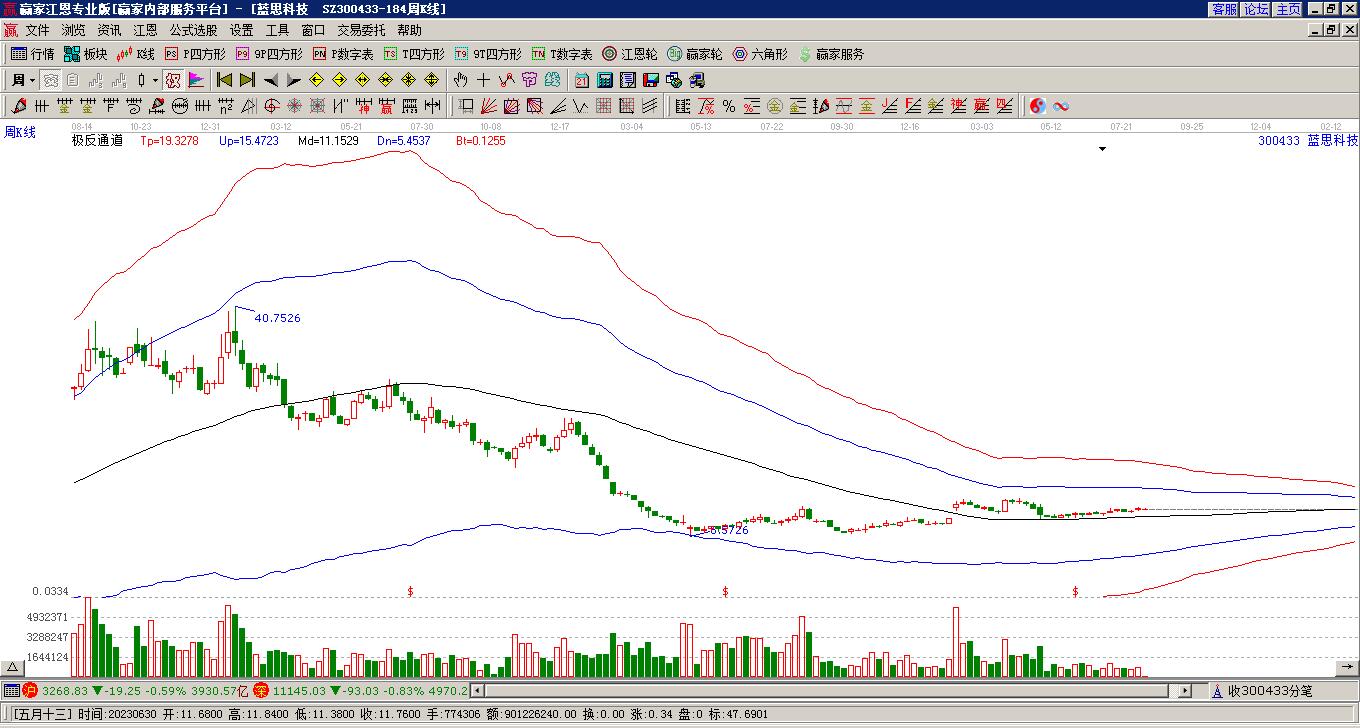Select the red pencil drawing tool
Screen dimensions: 1360x728
click(x=19, y=106)
